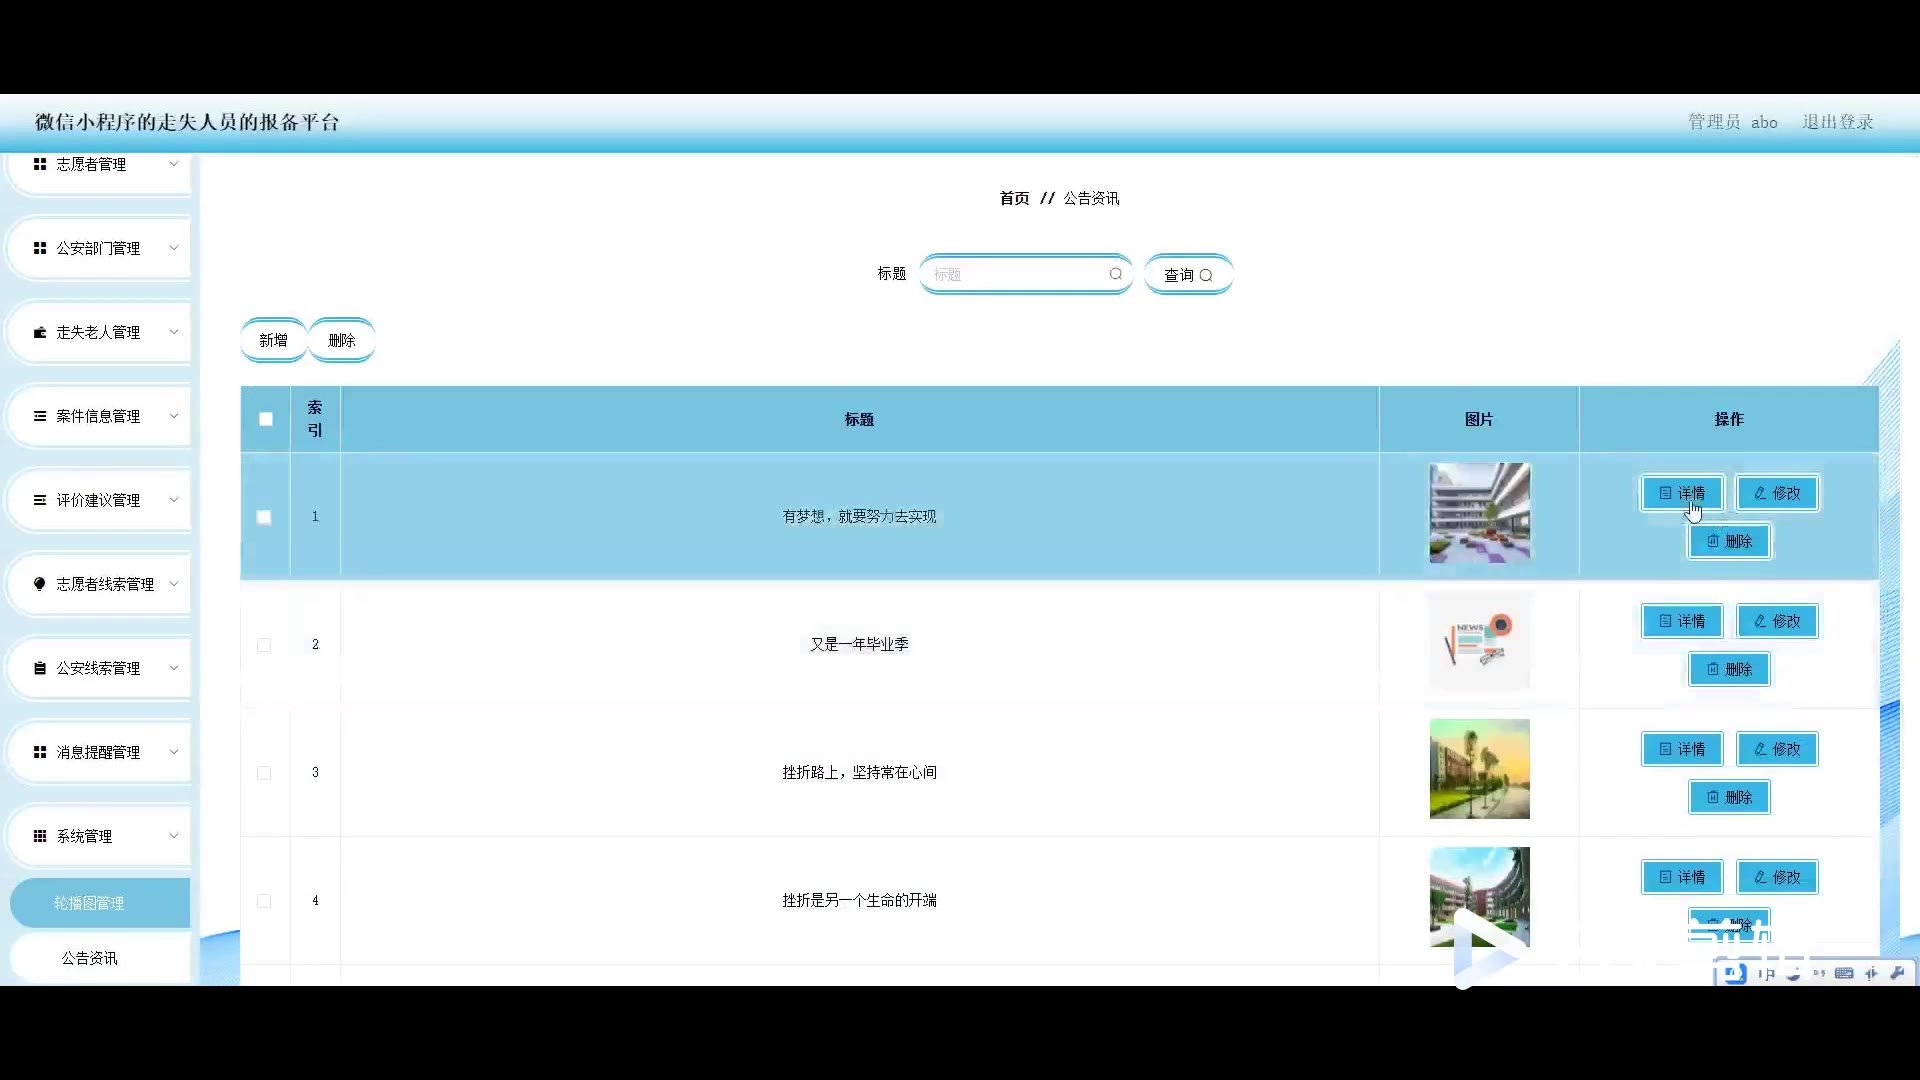
Task: Open details for row 2 announcement
Action: pyautogui.click(x=1682, y=621)
